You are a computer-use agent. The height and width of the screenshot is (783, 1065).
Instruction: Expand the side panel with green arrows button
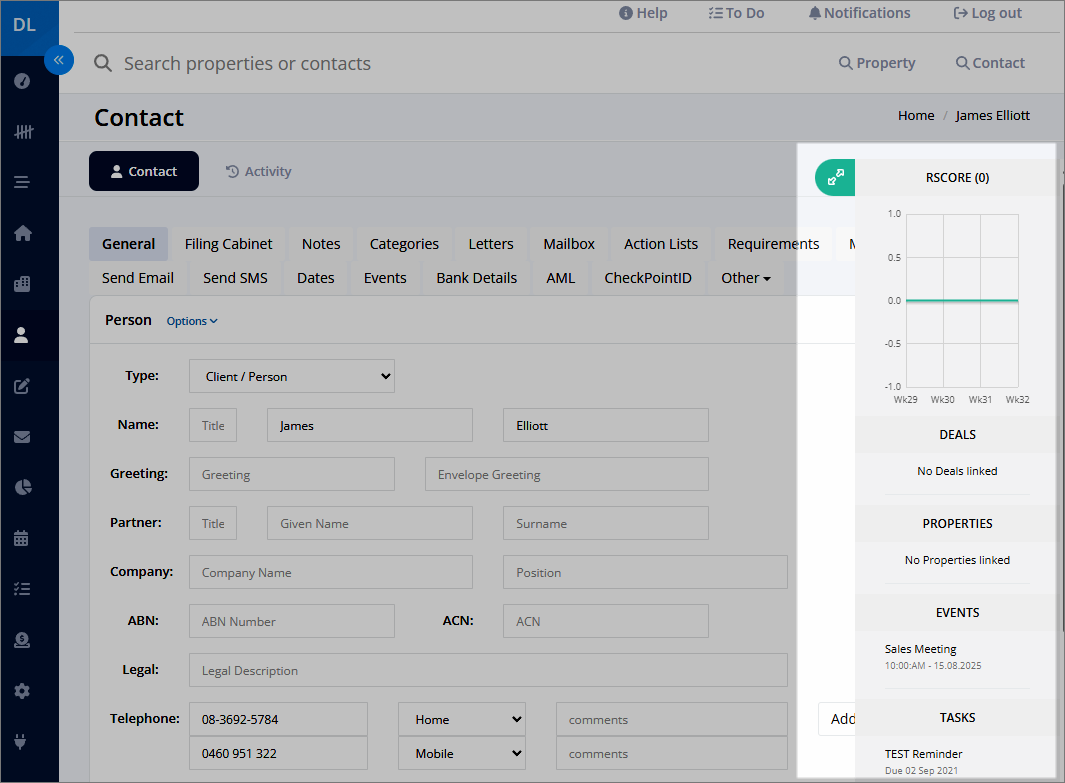tap(835, 177)
